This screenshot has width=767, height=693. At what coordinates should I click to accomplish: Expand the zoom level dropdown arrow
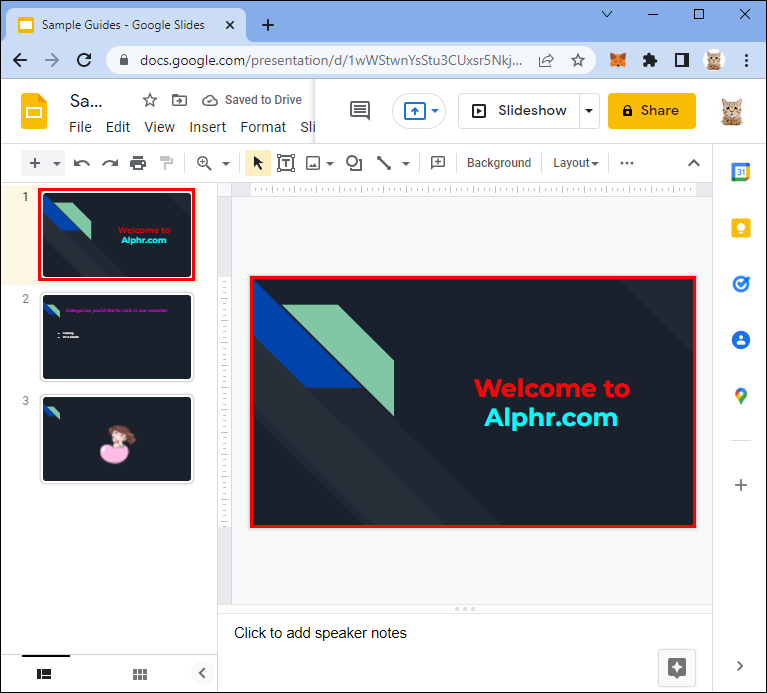[x=226, y=163]
